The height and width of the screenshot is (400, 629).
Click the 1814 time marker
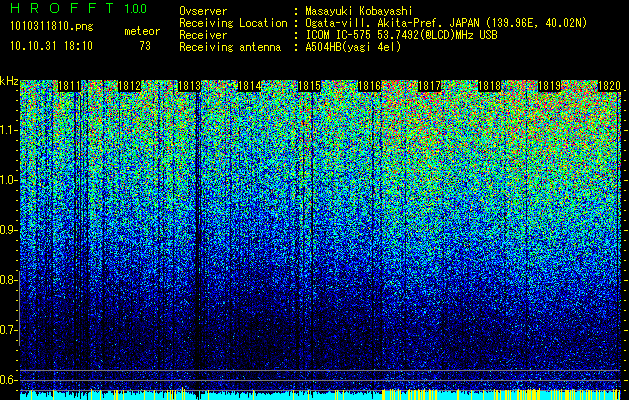coord(250,86)
